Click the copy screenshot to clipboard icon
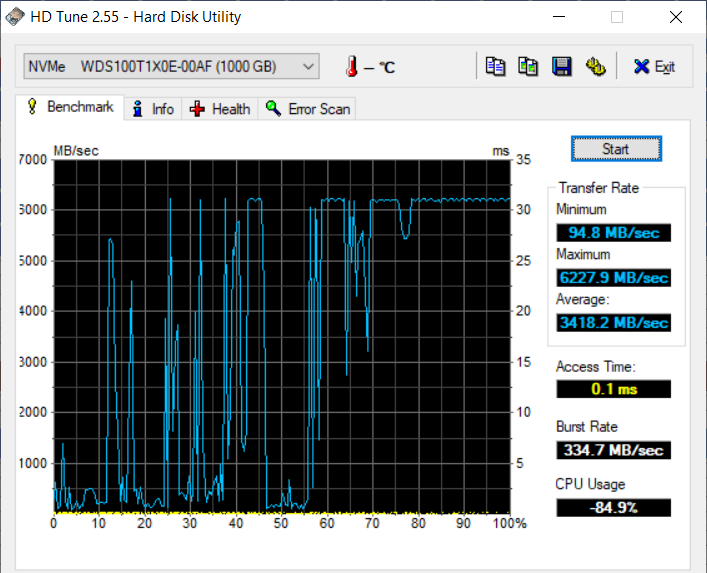 (528, 67)
